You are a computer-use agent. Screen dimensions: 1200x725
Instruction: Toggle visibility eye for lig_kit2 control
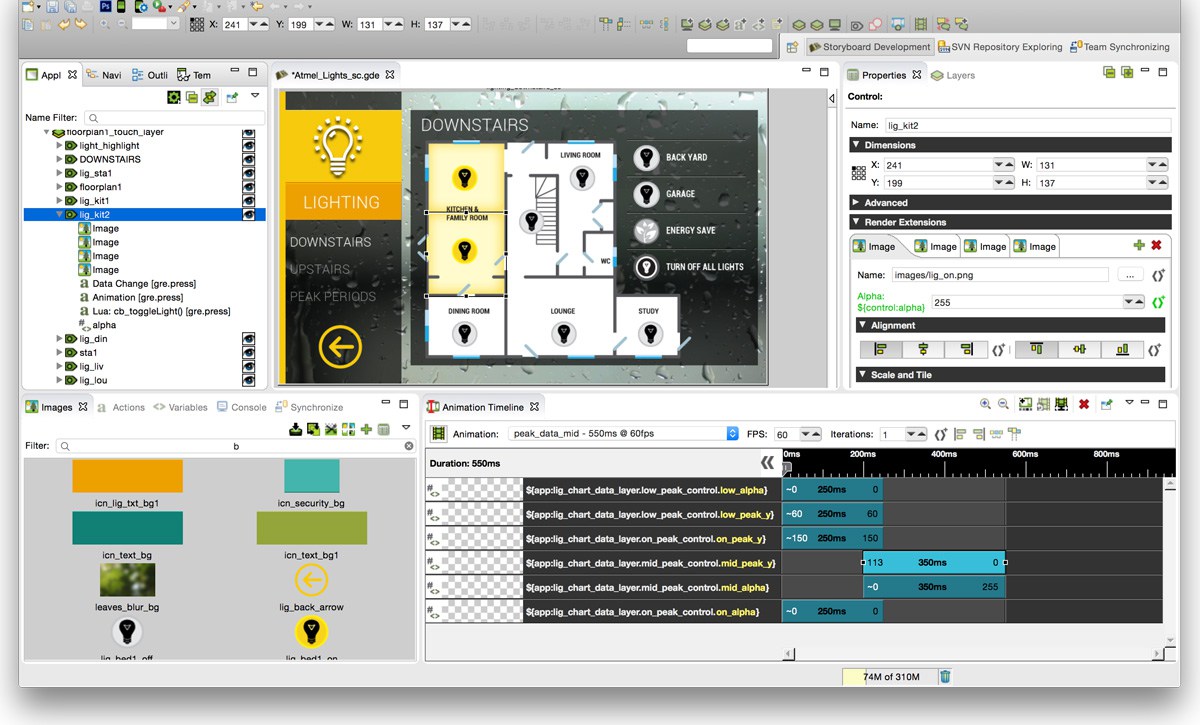click(x=248, y=214)
